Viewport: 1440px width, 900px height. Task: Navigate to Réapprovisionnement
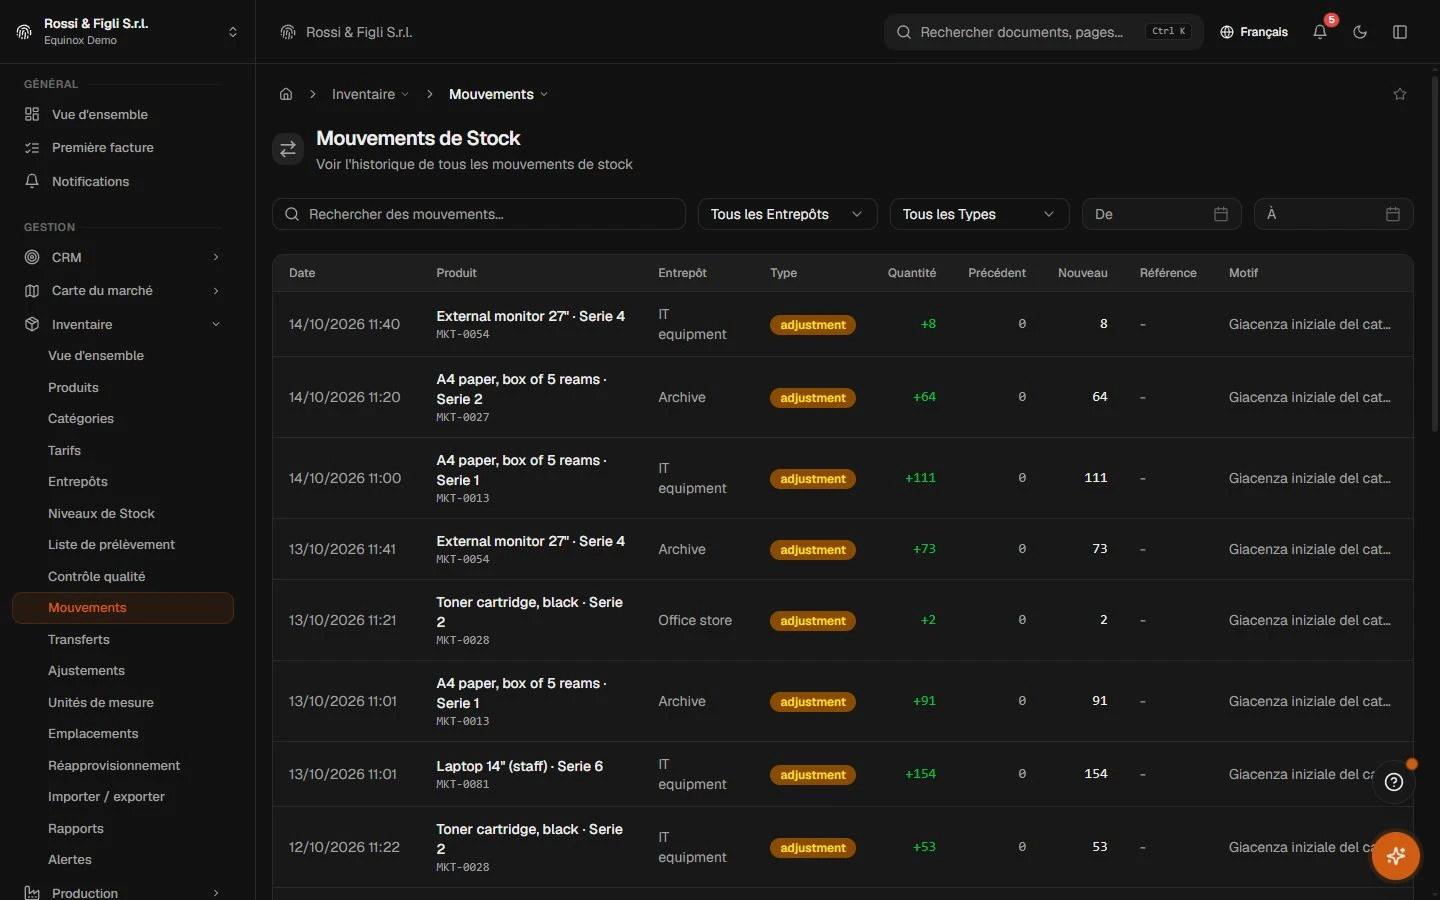(114, 765)
